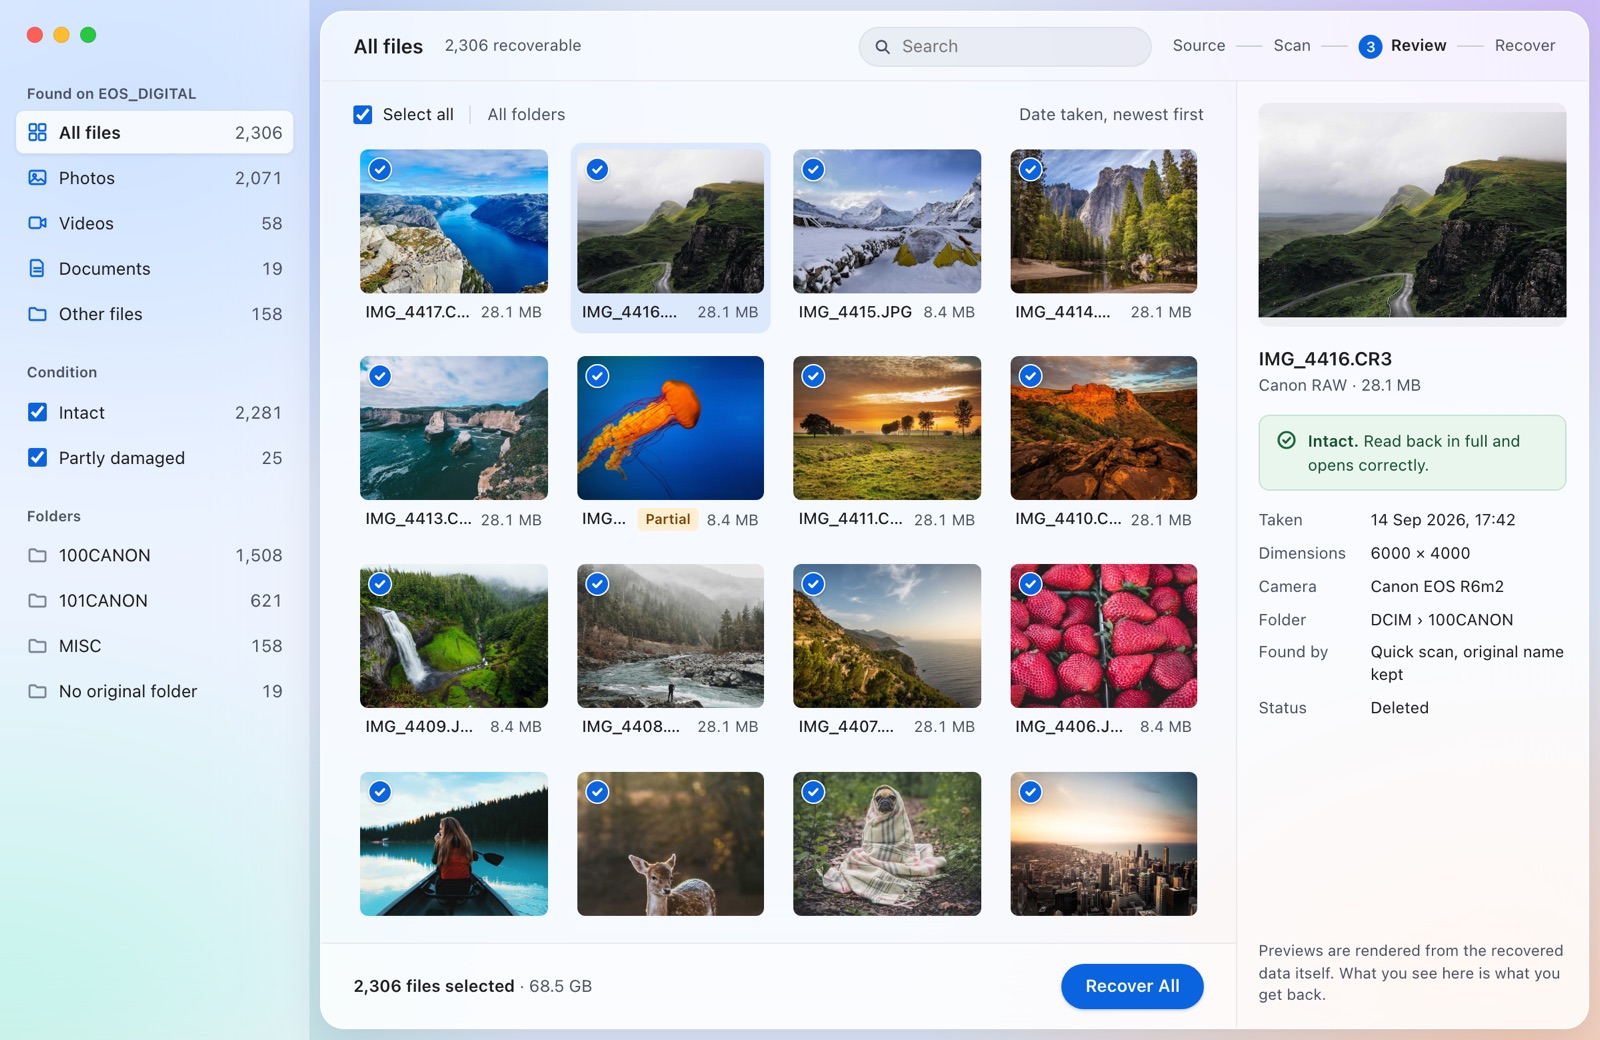The width and height of the screenshot is (1600, 1040).
Task: Click the Videos camera icon
Action: point(37,223)
